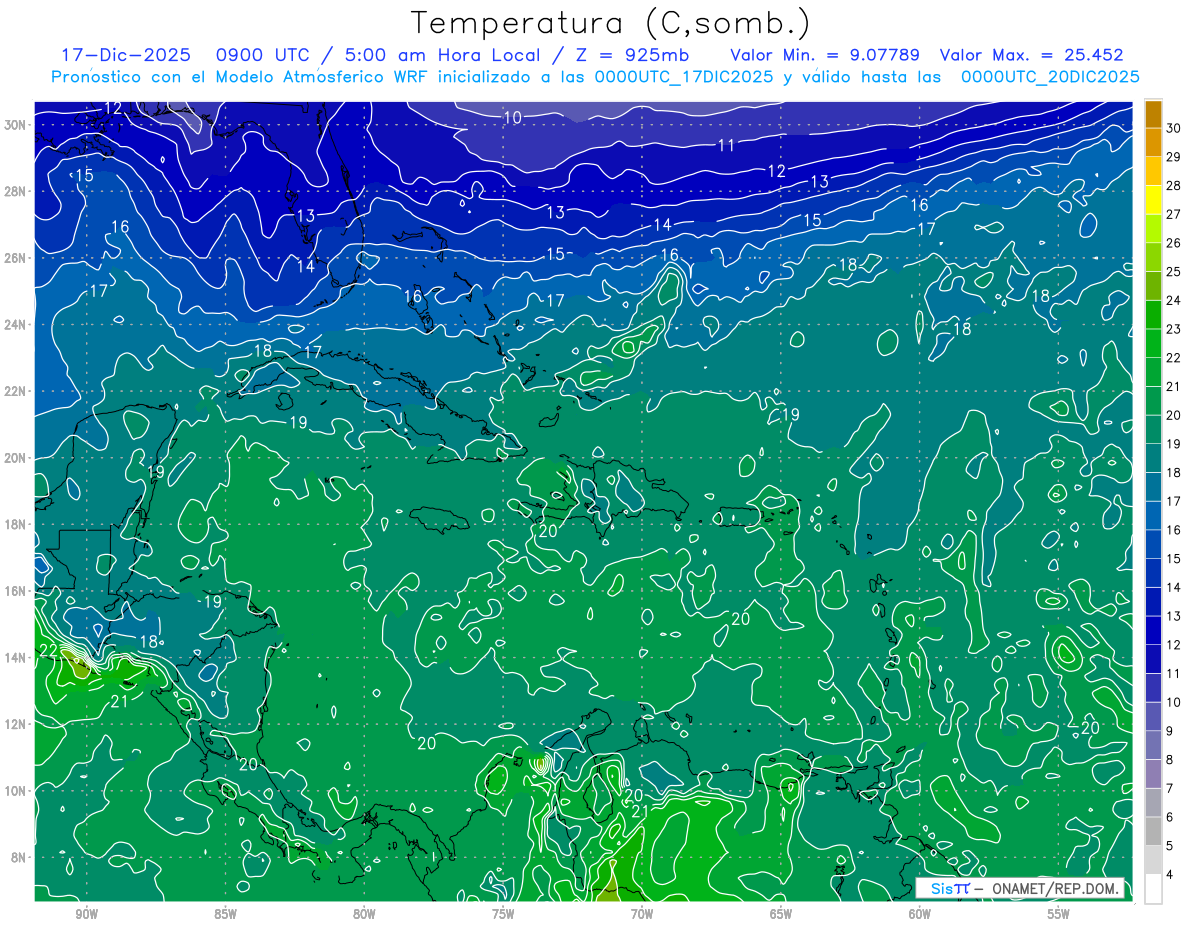The height and width of the screenshot is (927, 1200).
Task: Click the 'Temperatura (C,somb.)' chart title
Action: pyautogui.click(x=610, y=23)
